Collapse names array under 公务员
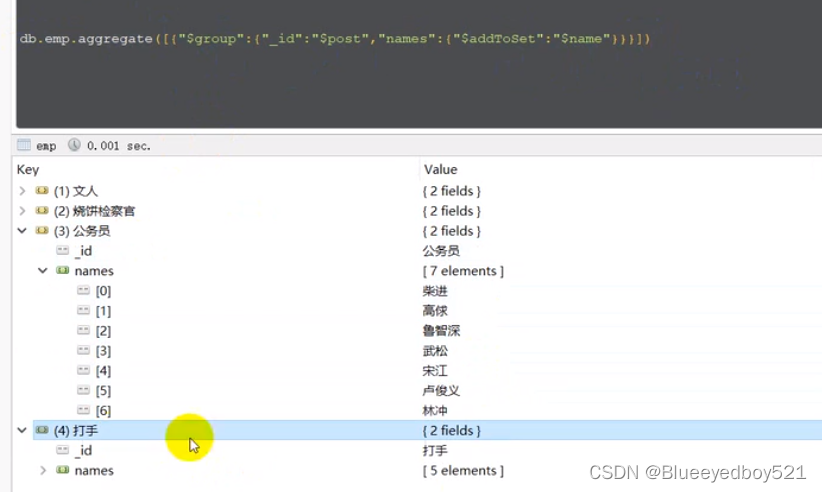822x492 pixels. [43, 271]
